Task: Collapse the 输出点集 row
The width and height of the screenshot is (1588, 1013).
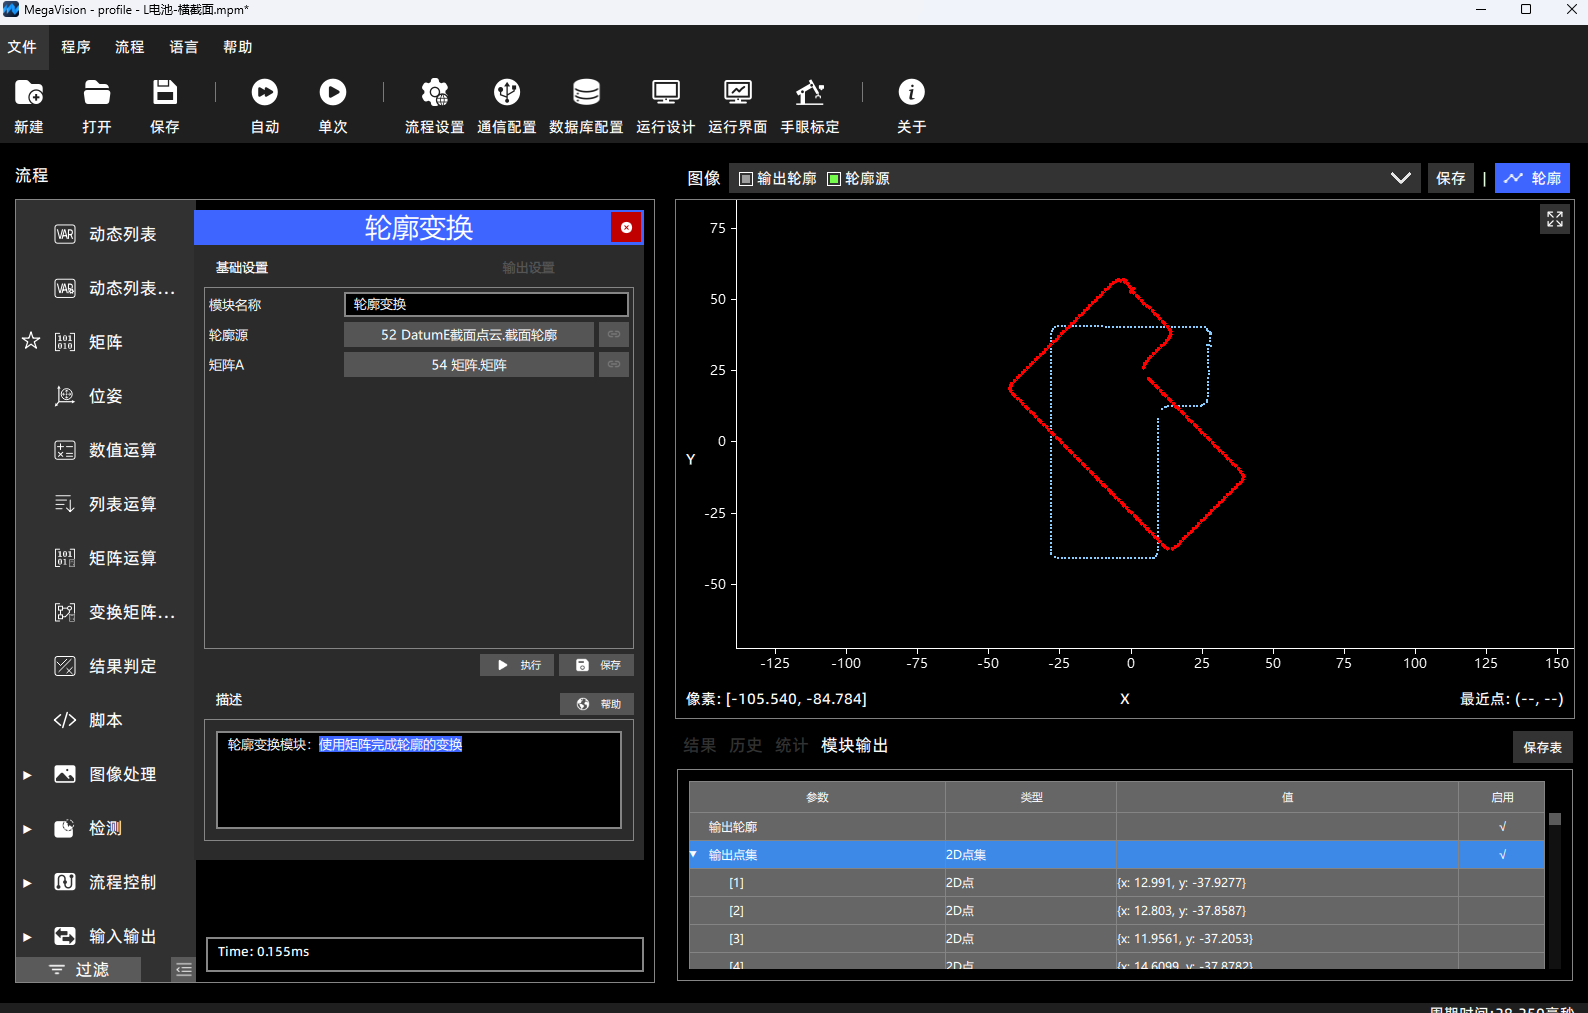Action: [693, 854]
